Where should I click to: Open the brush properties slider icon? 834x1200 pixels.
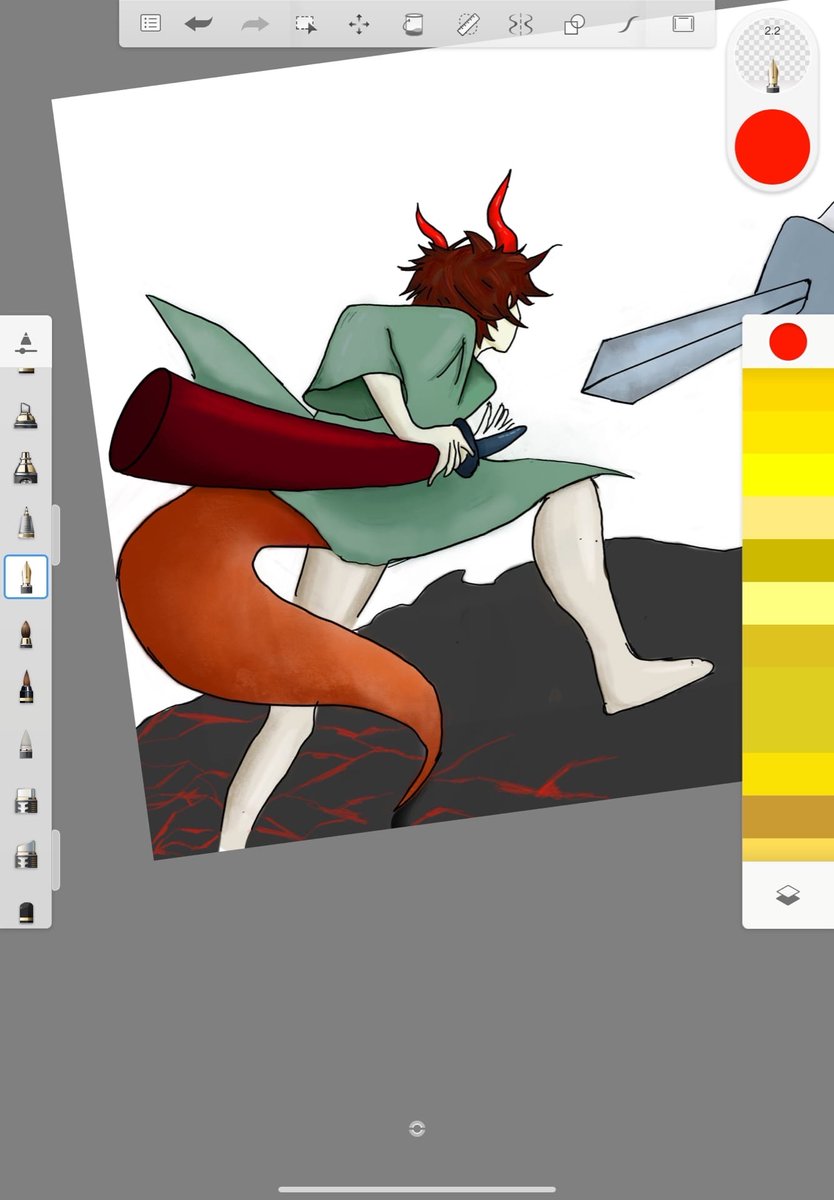point(26,342)
